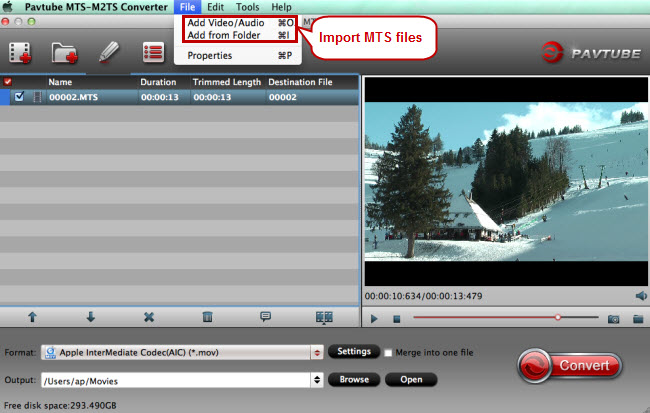Open the Tools menu
This screenshot has height=413, width=650.
tap(247, 7)
